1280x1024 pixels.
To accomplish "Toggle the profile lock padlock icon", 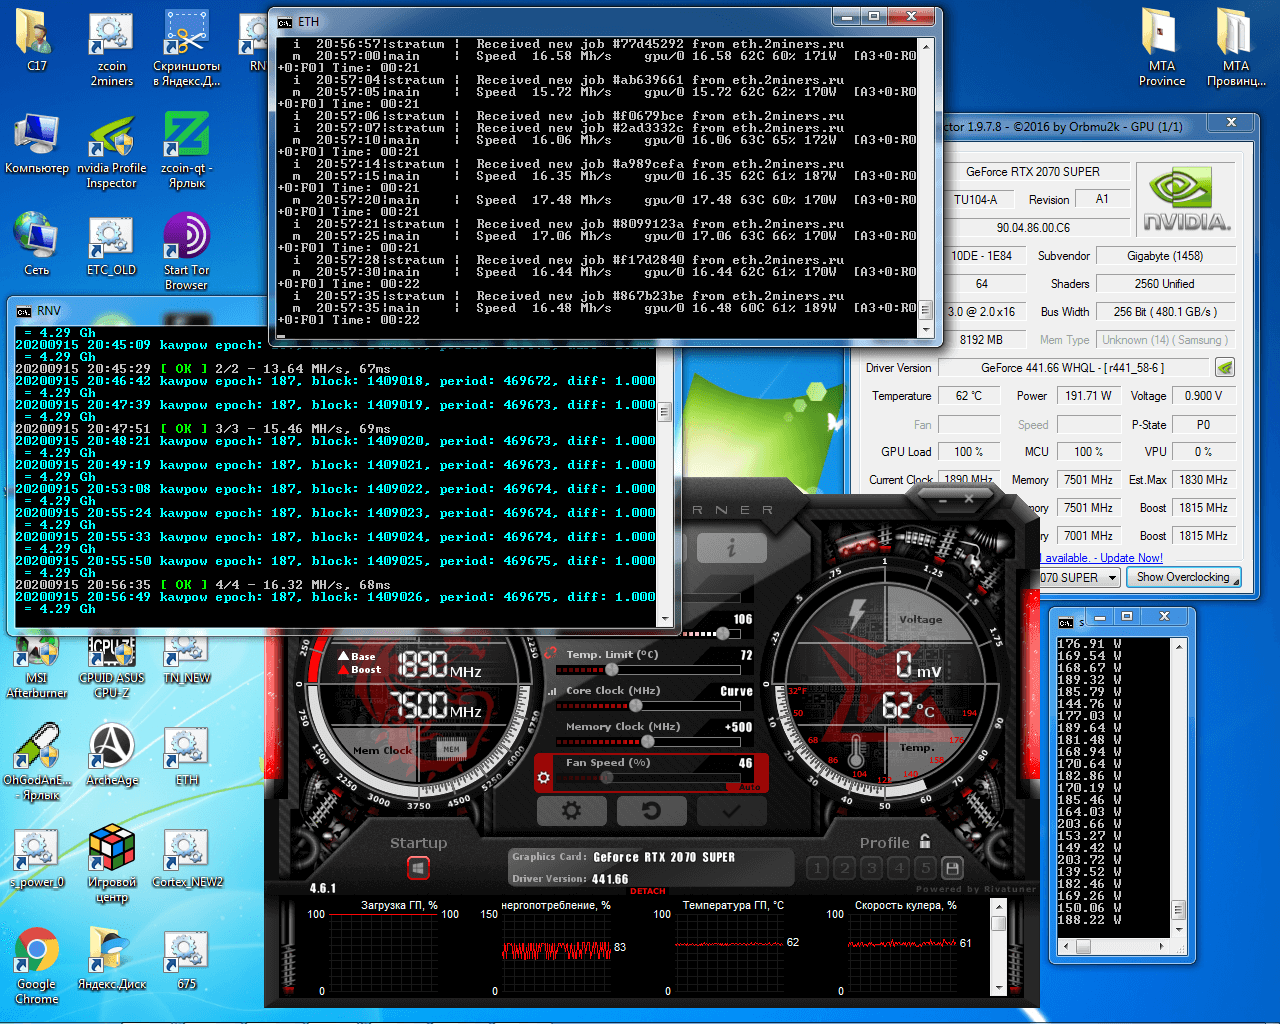I will 925,841.
